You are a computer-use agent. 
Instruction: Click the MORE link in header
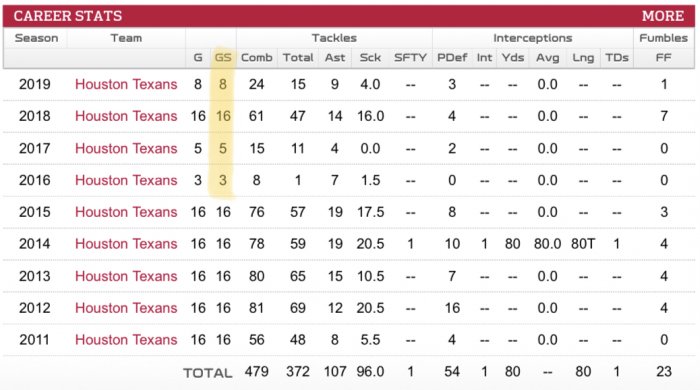(x=662, y=16)
